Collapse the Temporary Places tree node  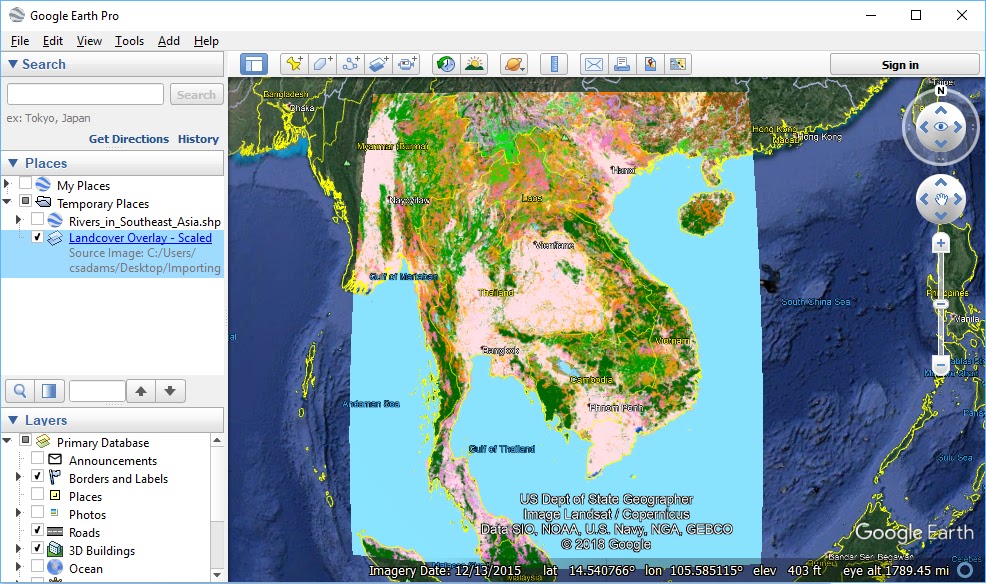click(x=7, y=202)
